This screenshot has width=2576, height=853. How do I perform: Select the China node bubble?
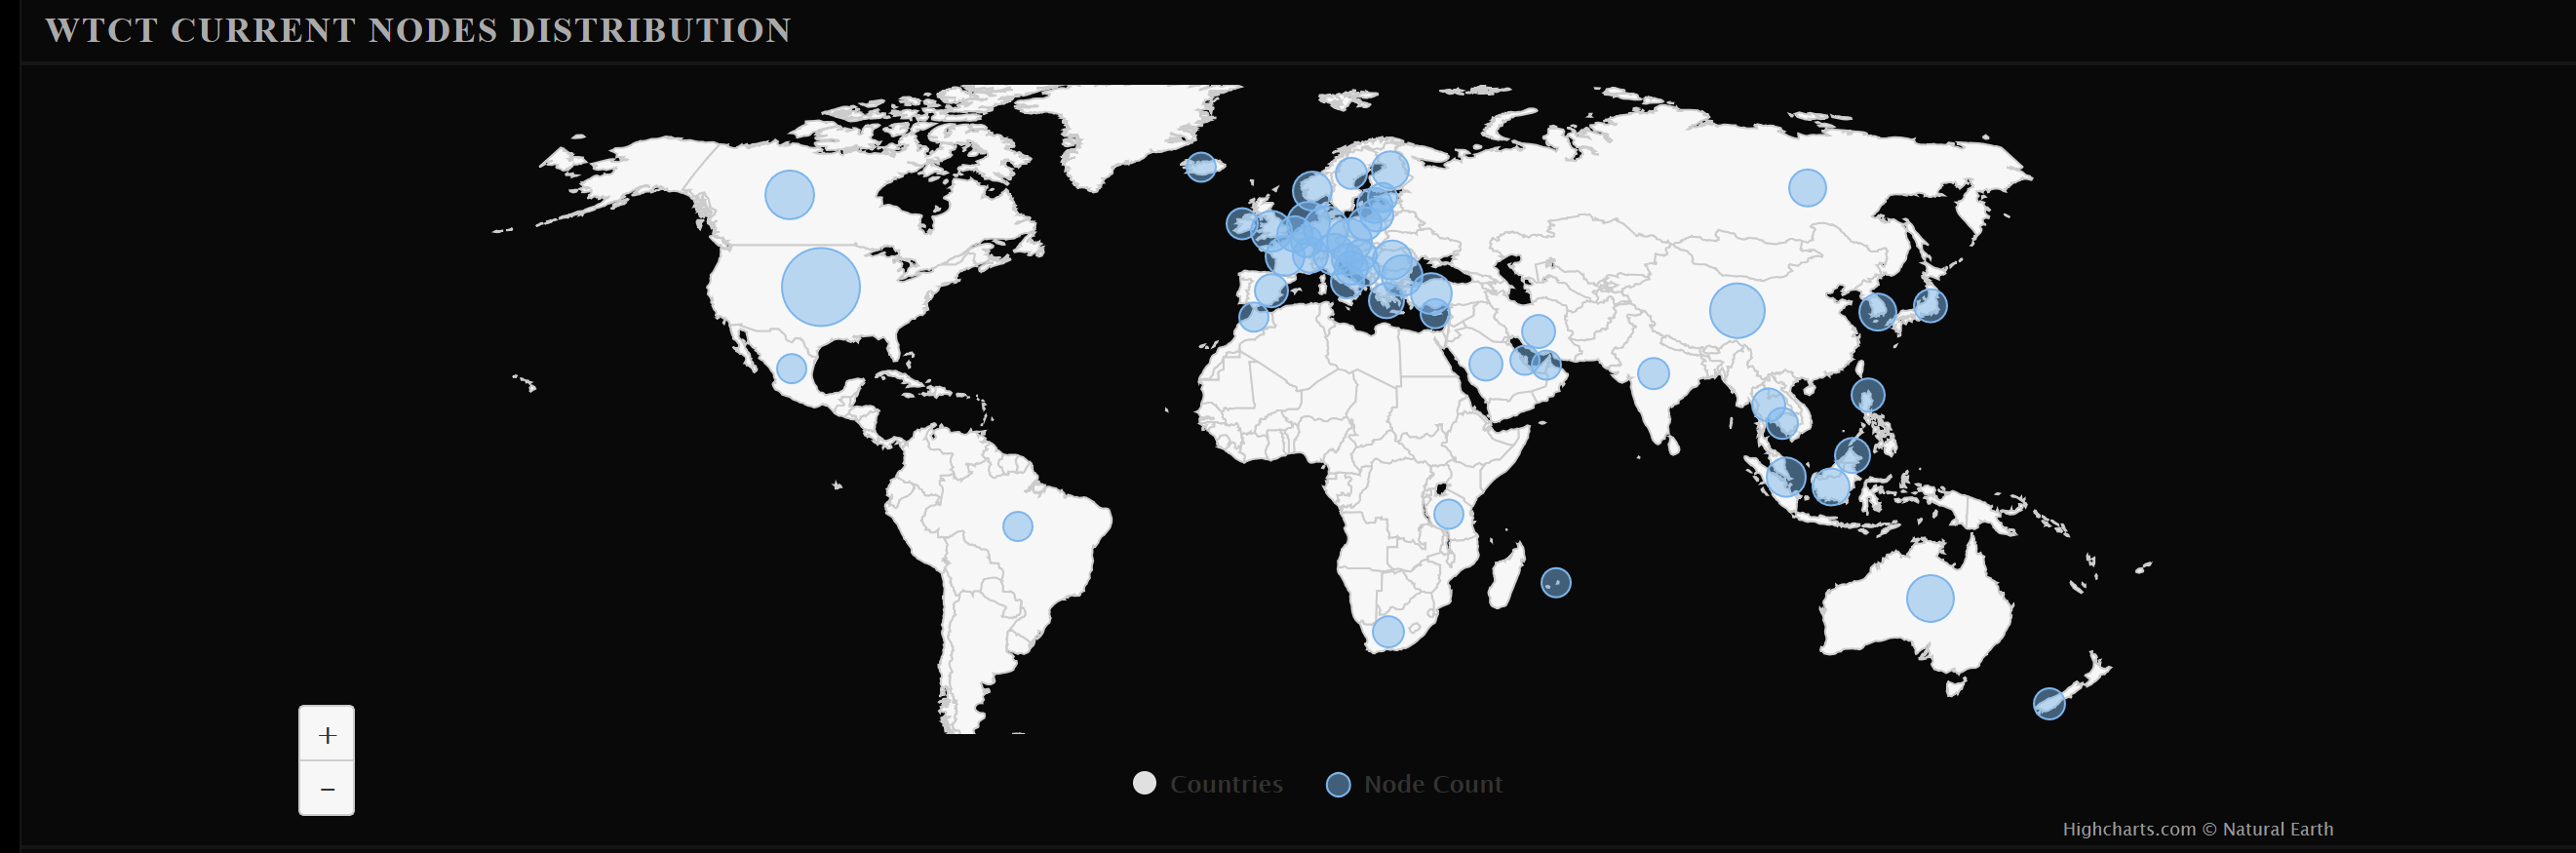point(1737,310)
